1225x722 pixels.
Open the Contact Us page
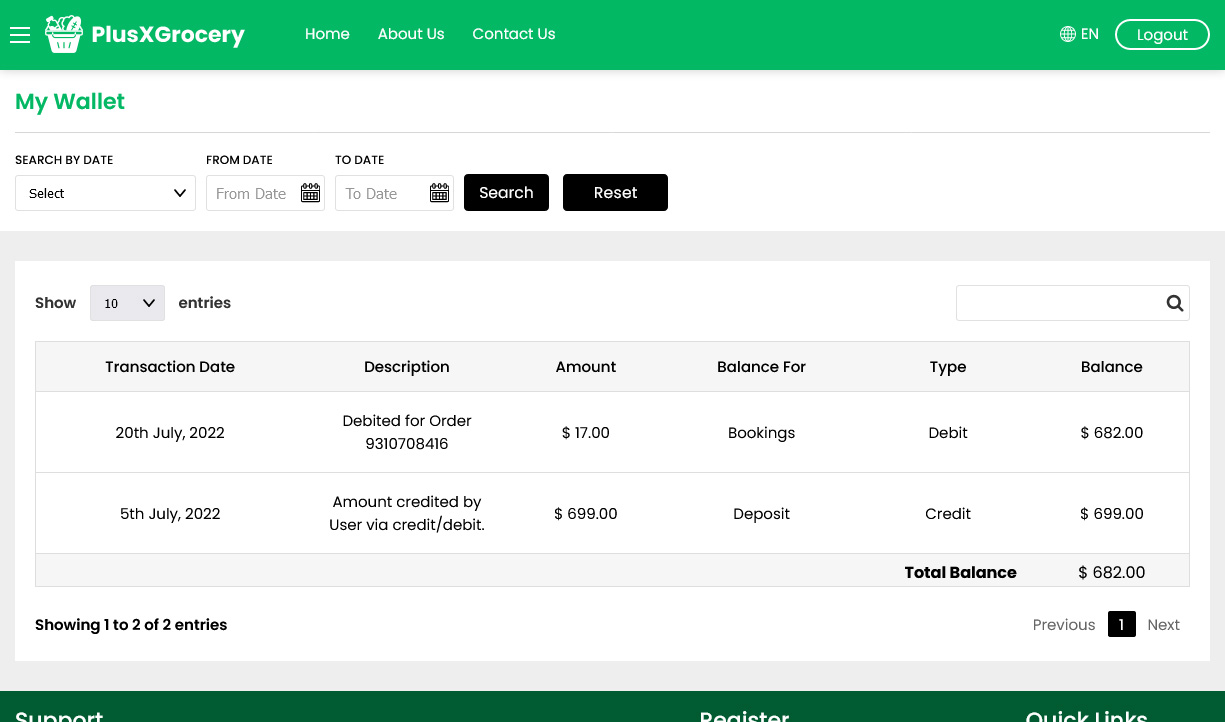pyautogui.click(x=514, y=34)
